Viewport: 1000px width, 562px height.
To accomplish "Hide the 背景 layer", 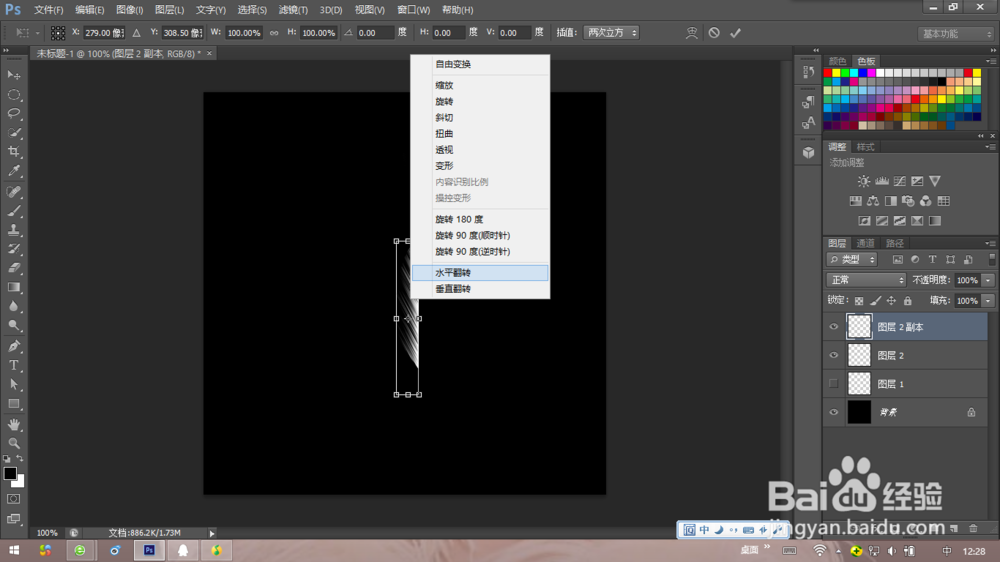I will point(834,412).
